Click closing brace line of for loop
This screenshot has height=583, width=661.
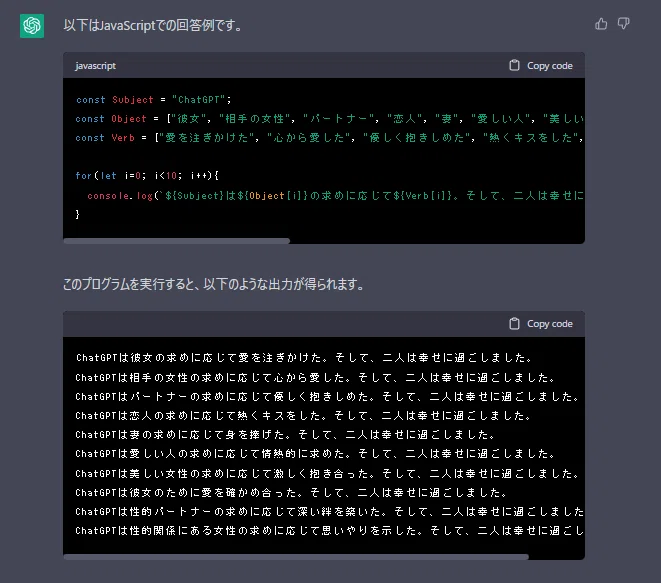click(x=78, y=214)
